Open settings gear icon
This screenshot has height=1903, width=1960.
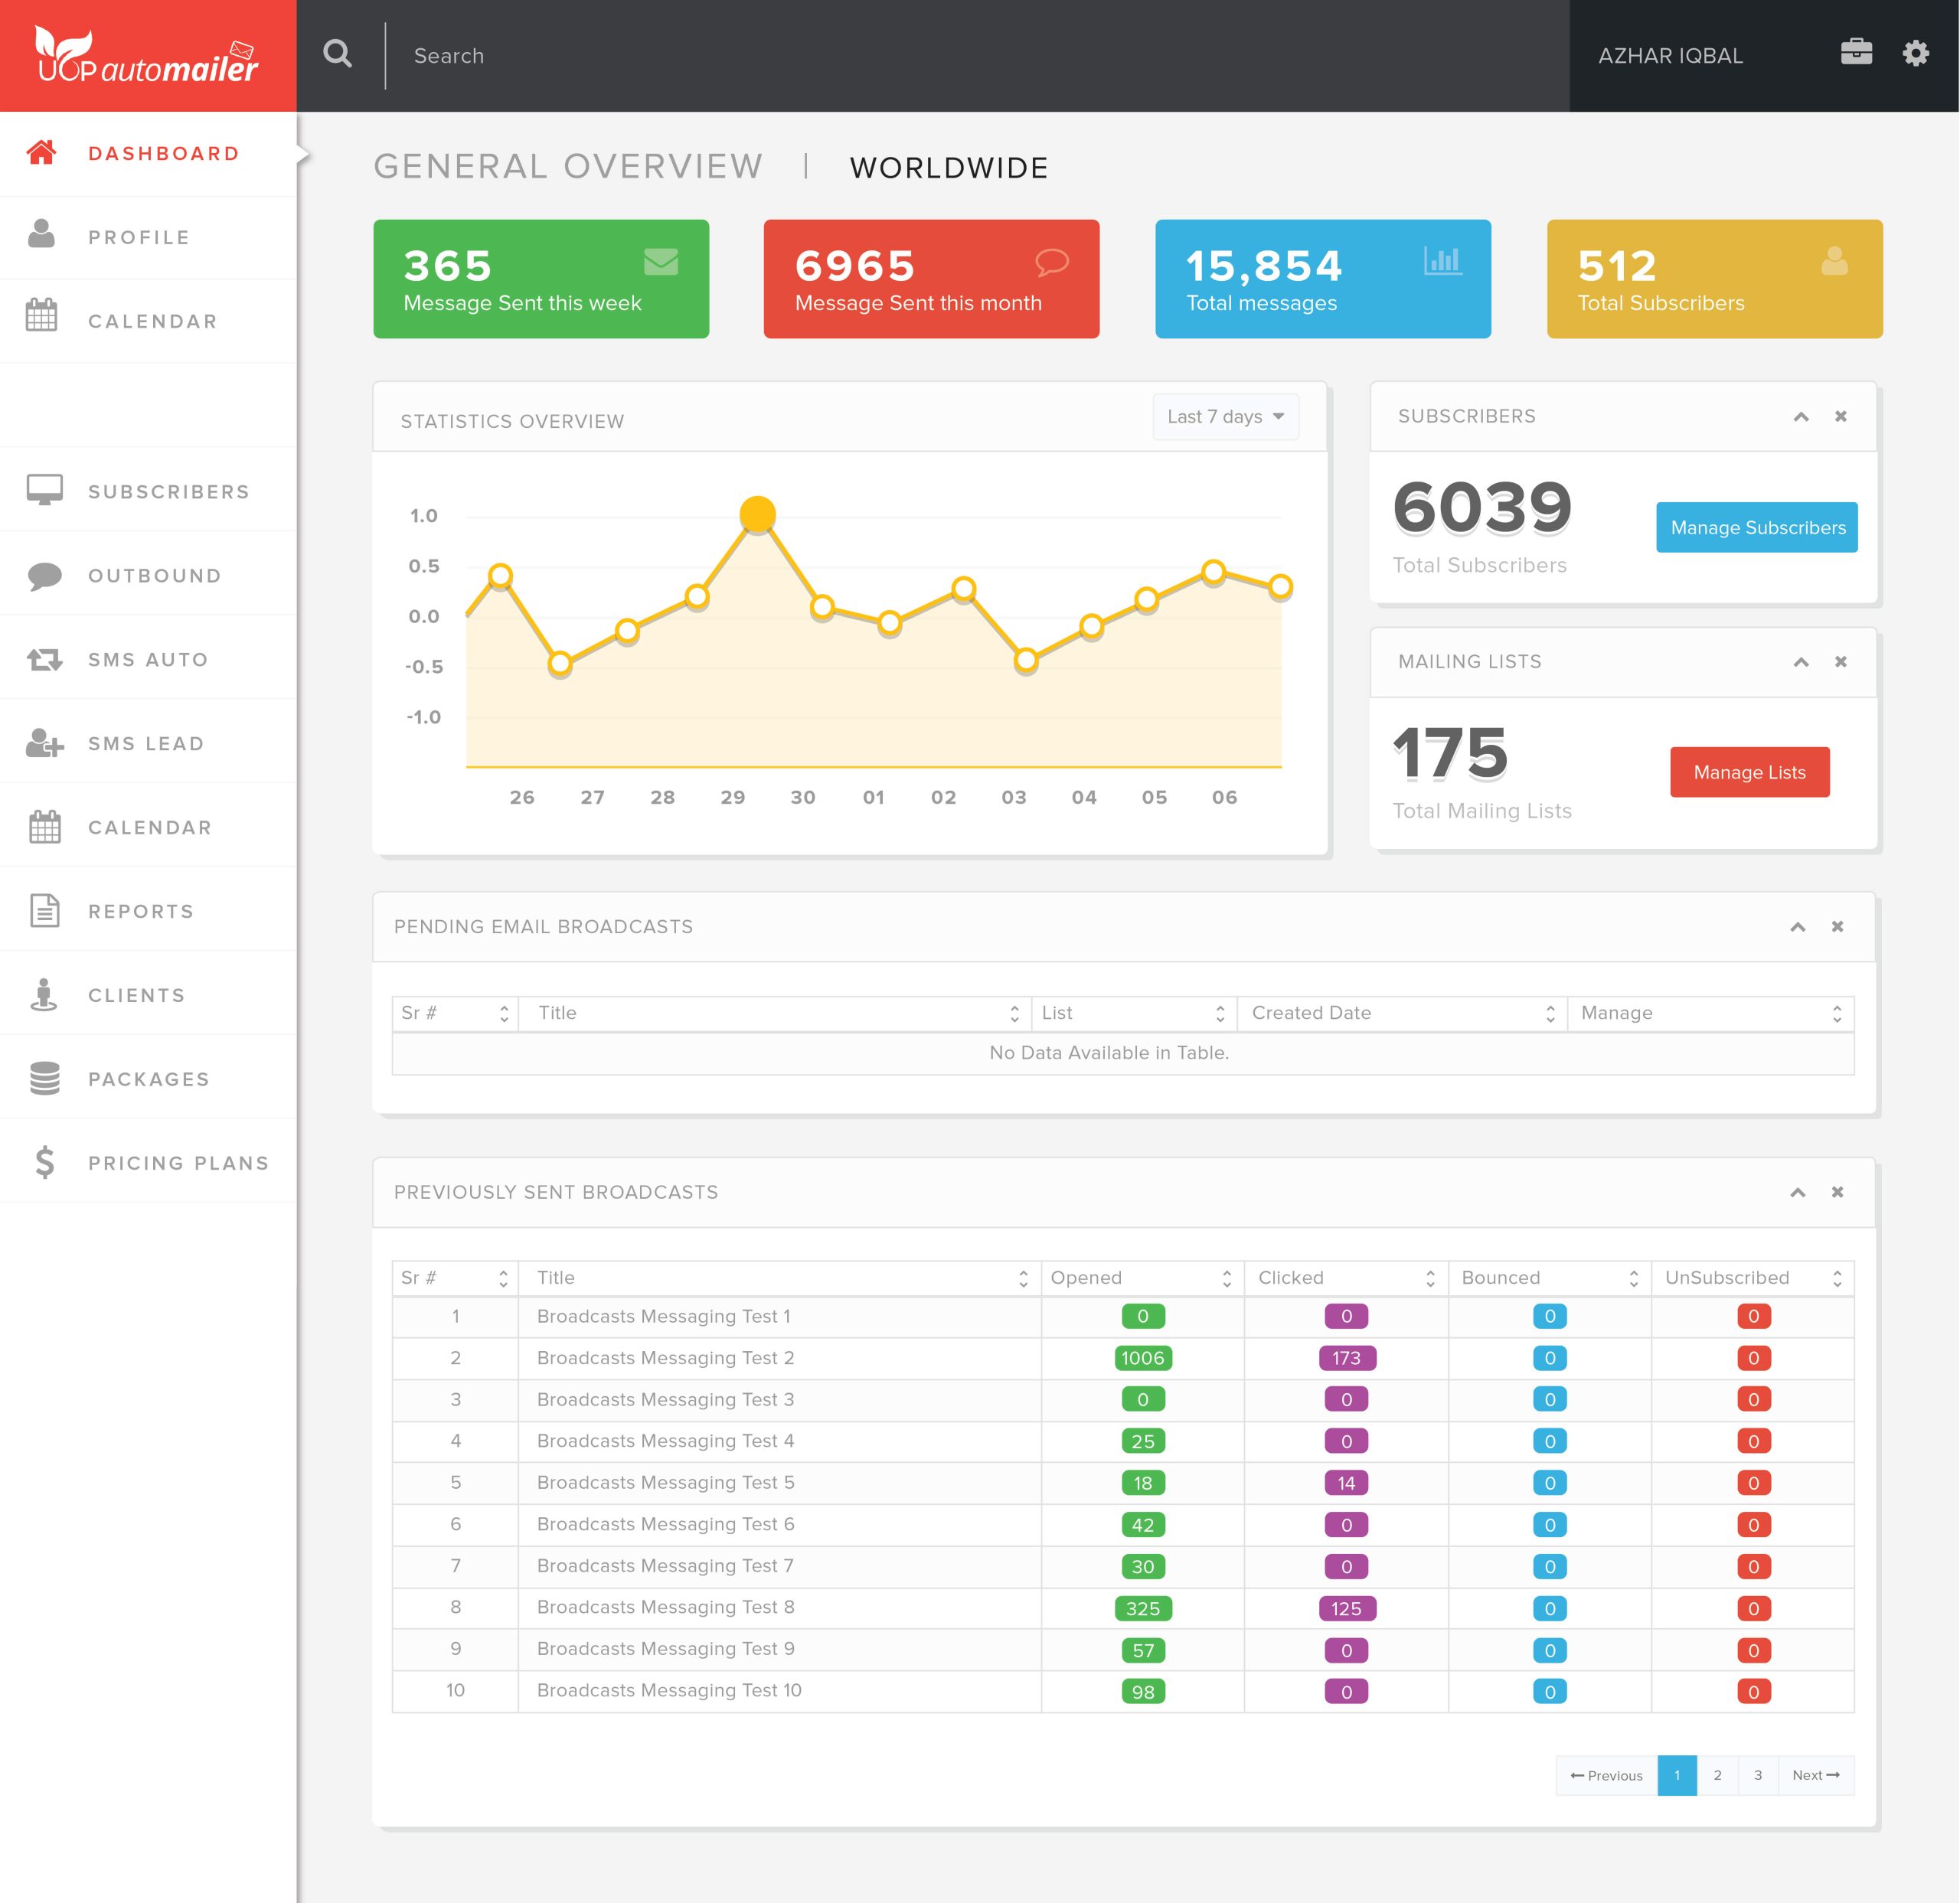click(x=1915, y=53)
